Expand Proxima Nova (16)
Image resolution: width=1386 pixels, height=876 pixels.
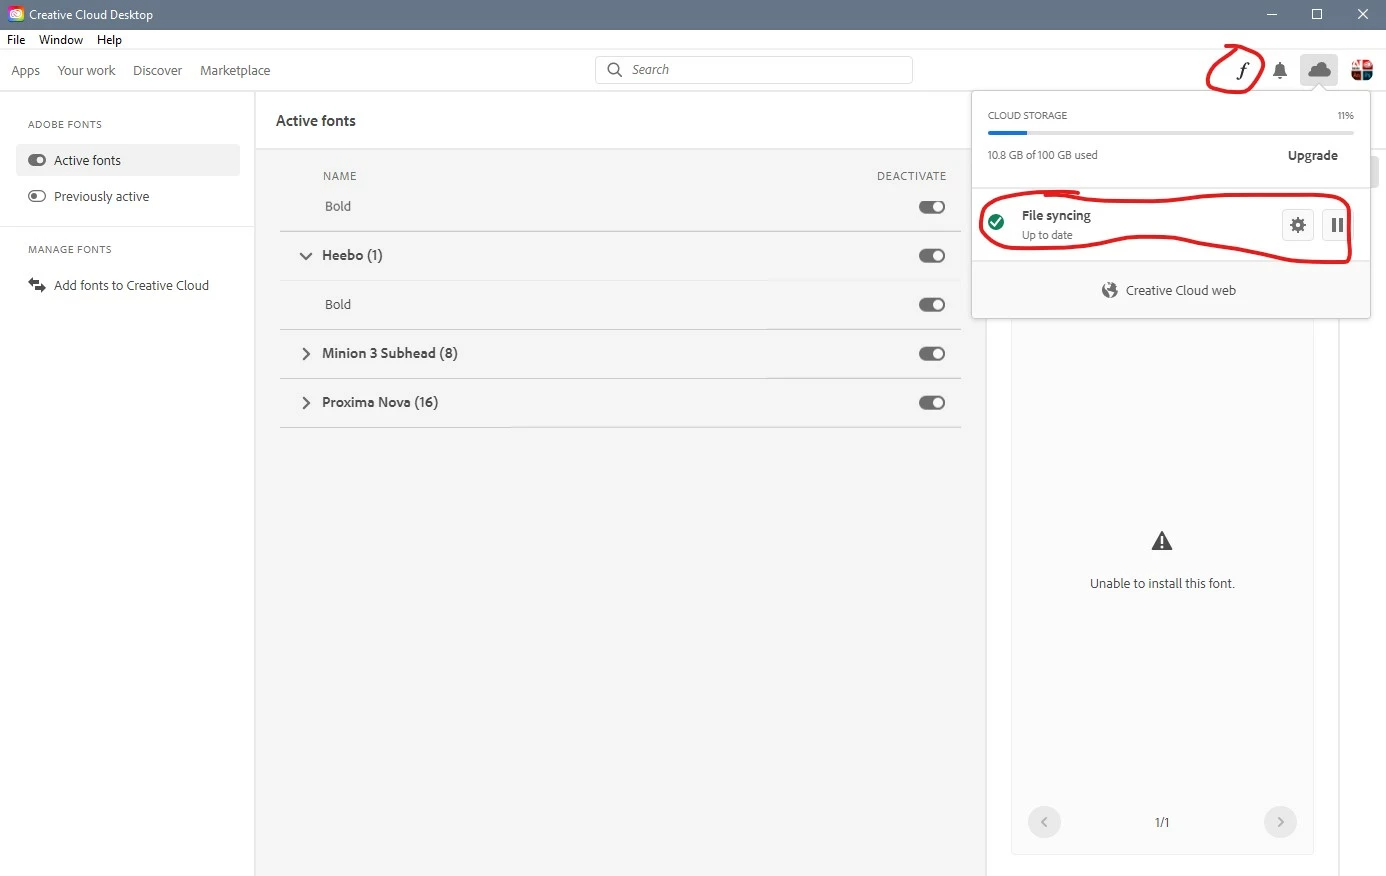(306, 403)
